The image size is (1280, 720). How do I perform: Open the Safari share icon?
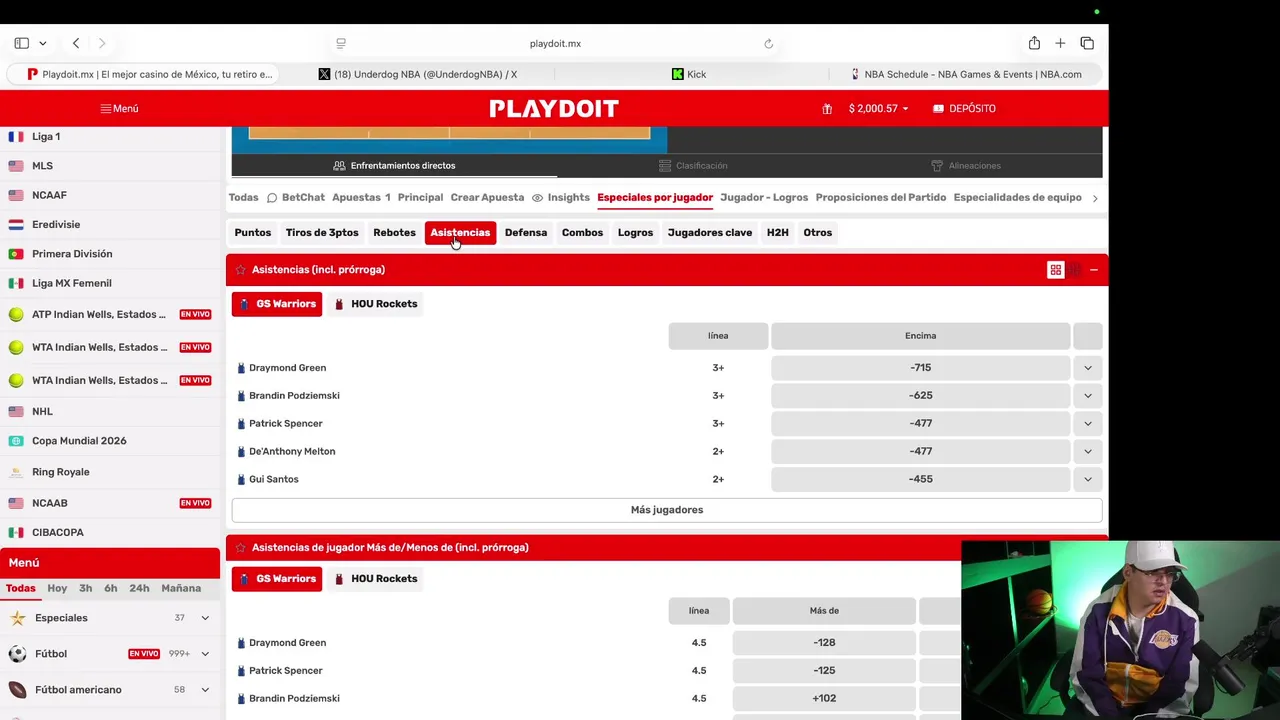[1034, 43]
